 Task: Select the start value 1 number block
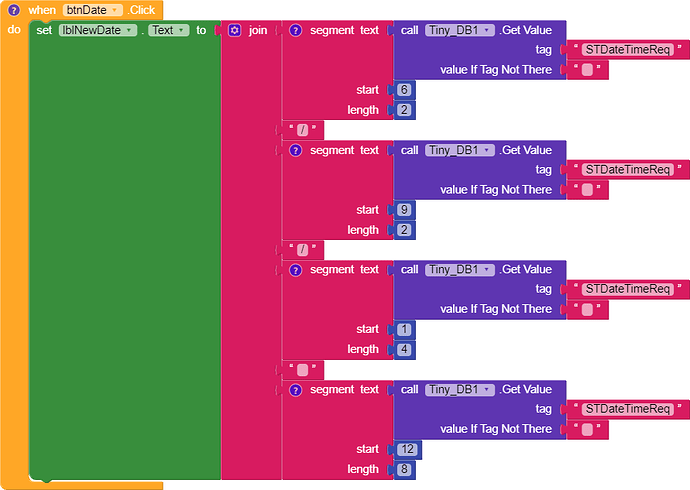pyautogui.click(x=404, y=329)
